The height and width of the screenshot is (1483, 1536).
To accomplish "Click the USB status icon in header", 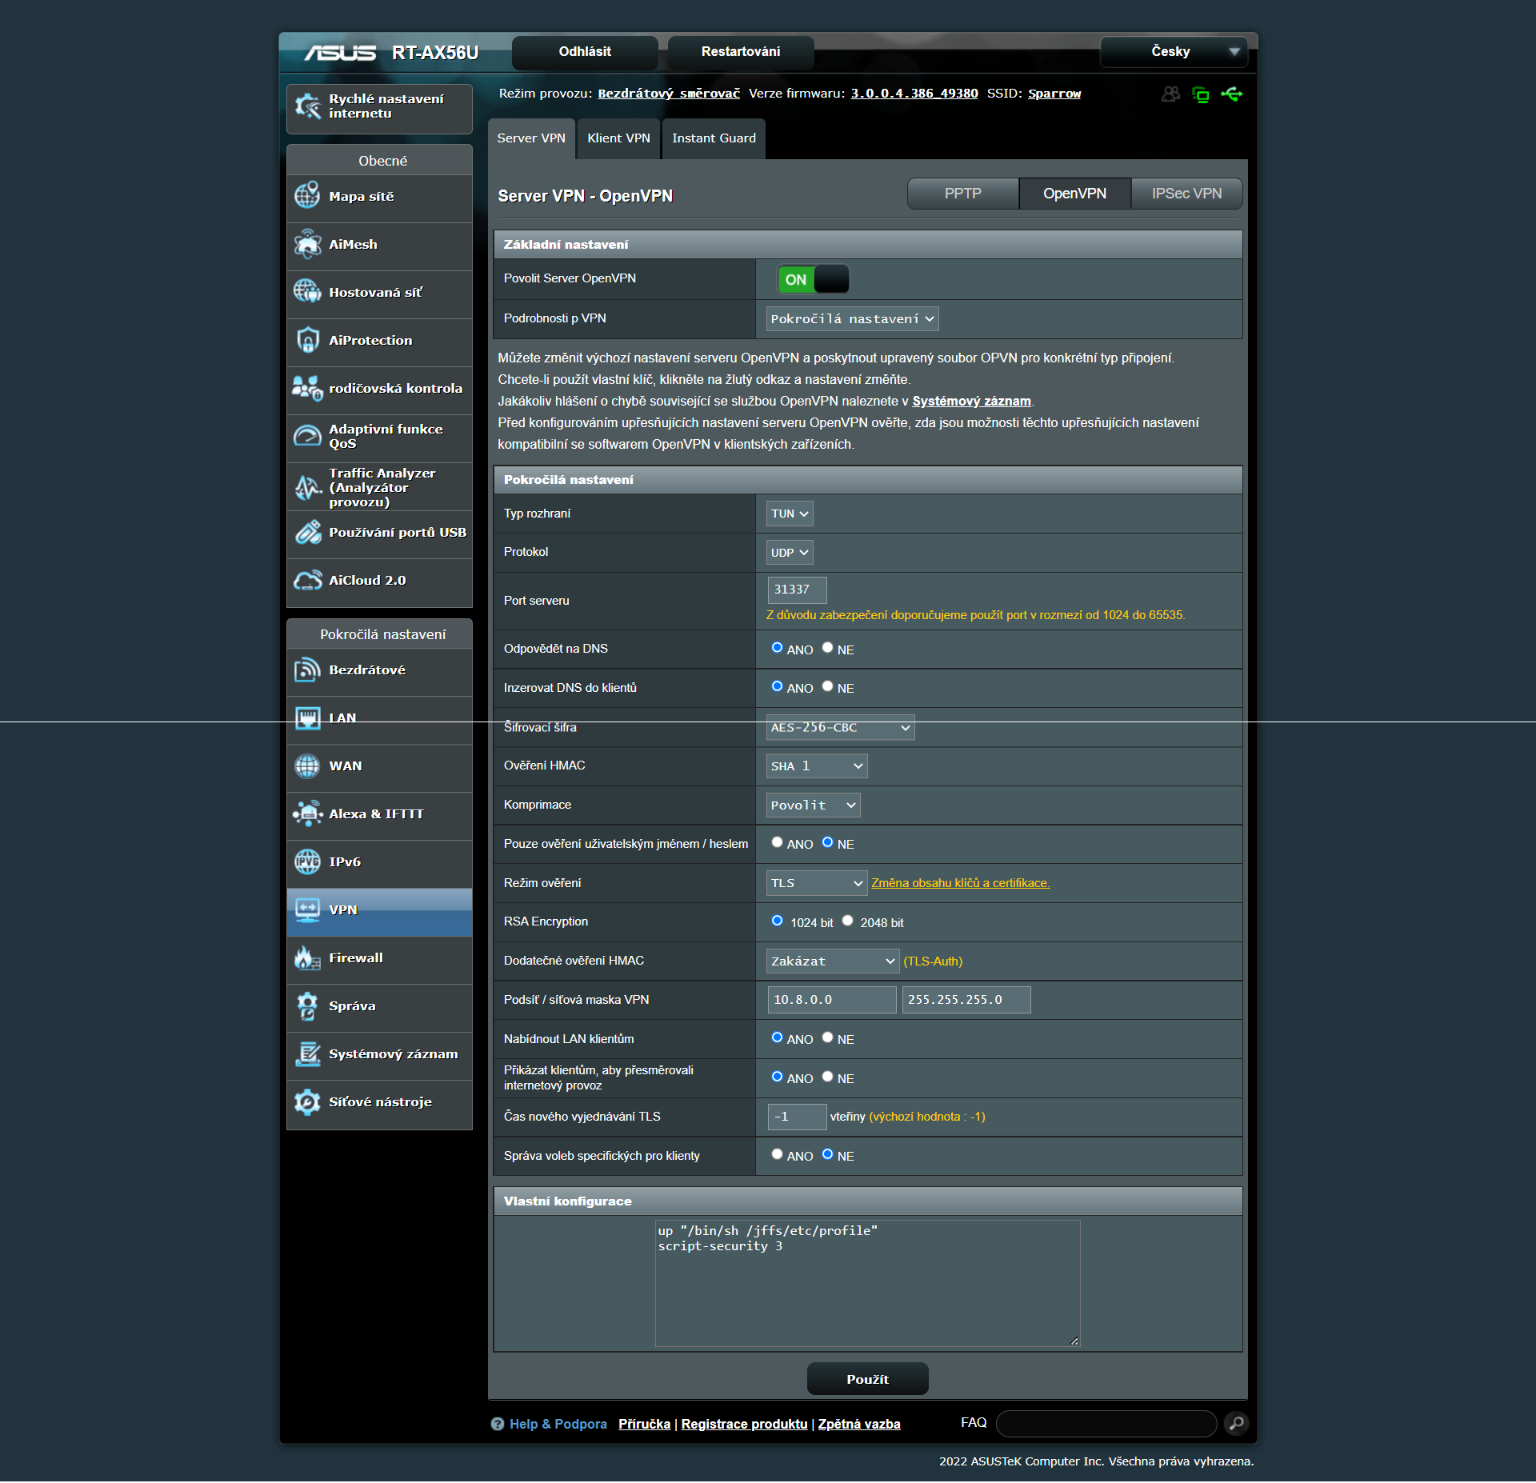I will [x=1232, y=94].
